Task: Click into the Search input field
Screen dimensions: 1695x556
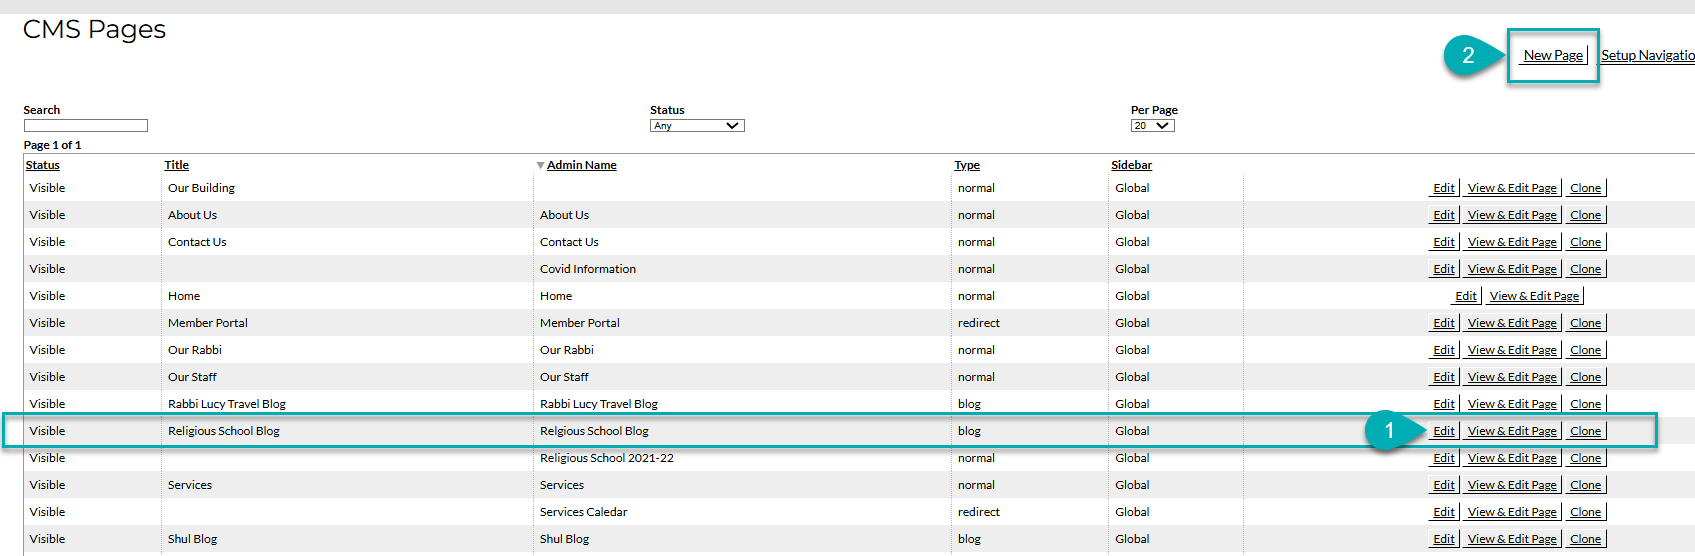Action: click(86, 126)
